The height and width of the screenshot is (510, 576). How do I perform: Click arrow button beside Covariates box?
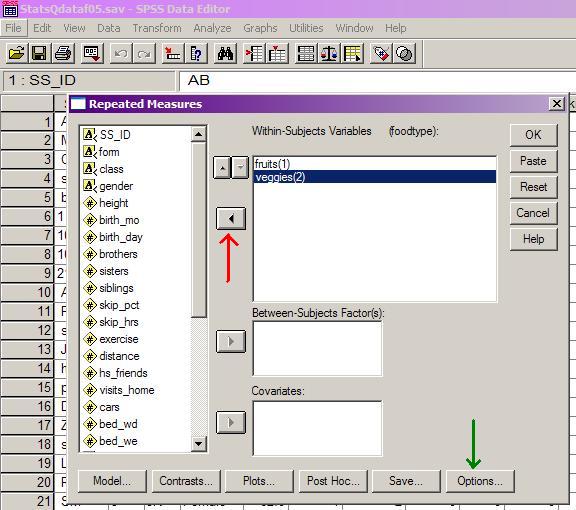(231, 423)
